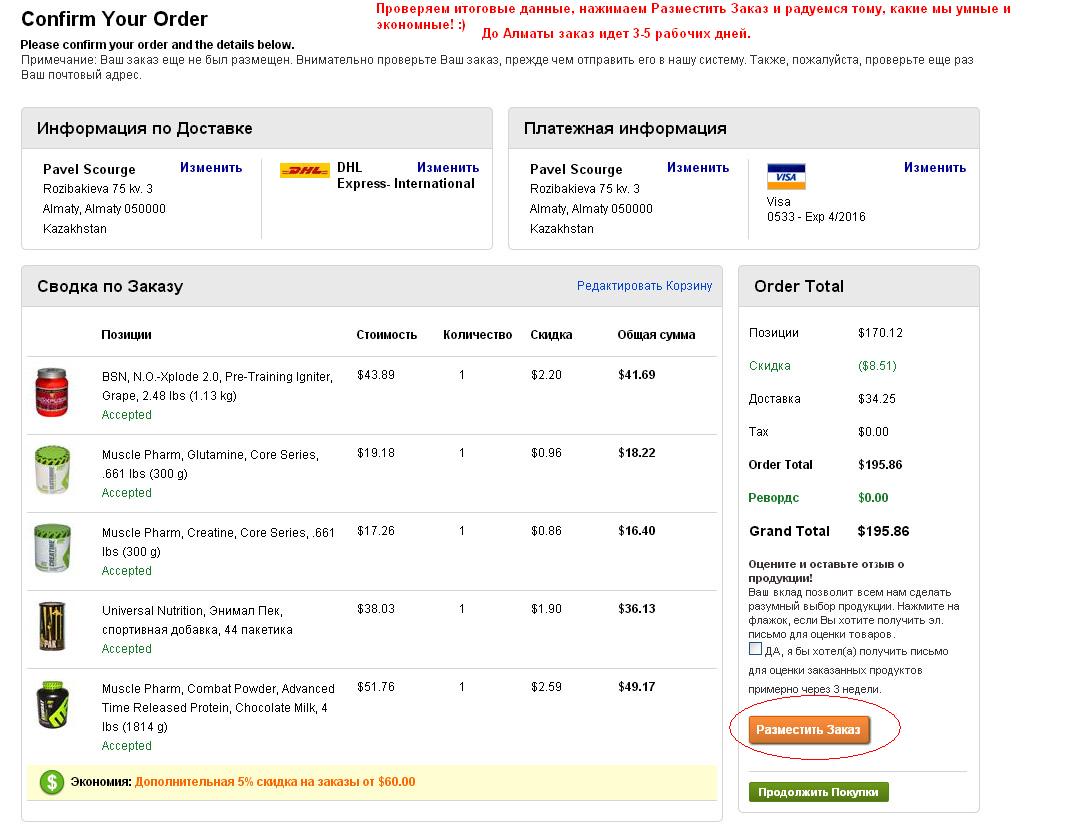This screenshot has height=838, width=1078.
Task: Click Accepted status under Glutamine
Action: point(126,492)
